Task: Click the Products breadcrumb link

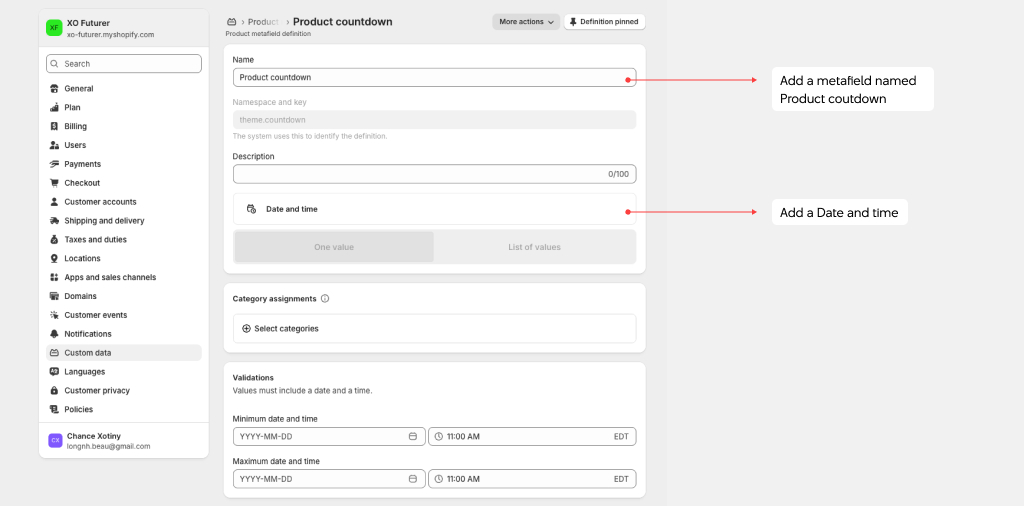Action: pyautogui.click(x=263, y=21)
